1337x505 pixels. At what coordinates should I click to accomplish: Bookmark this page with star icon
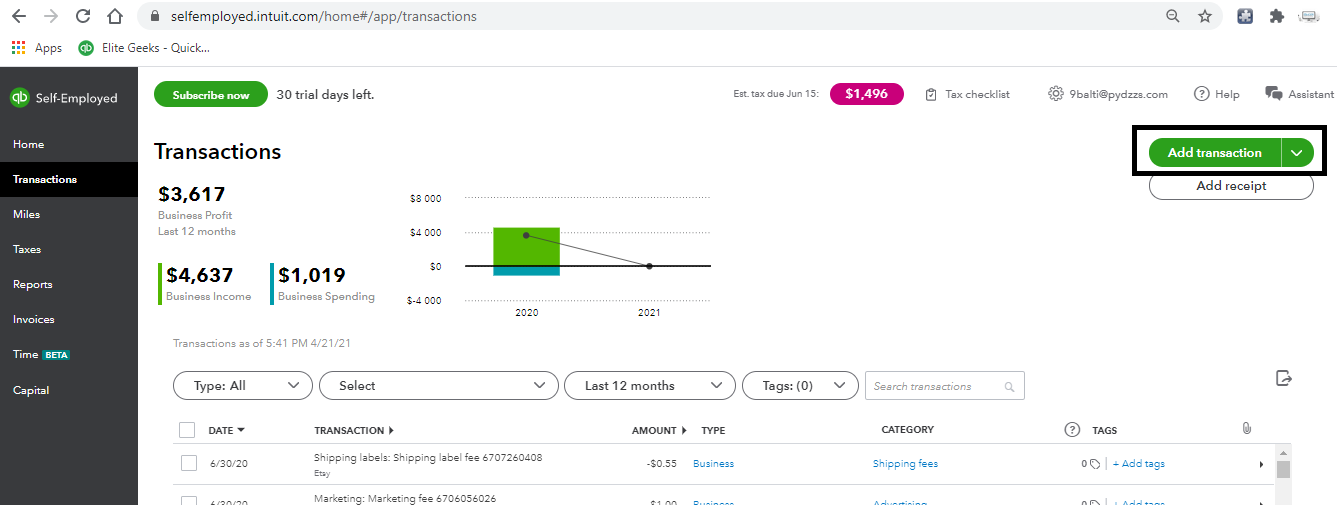pos(1204,16)
